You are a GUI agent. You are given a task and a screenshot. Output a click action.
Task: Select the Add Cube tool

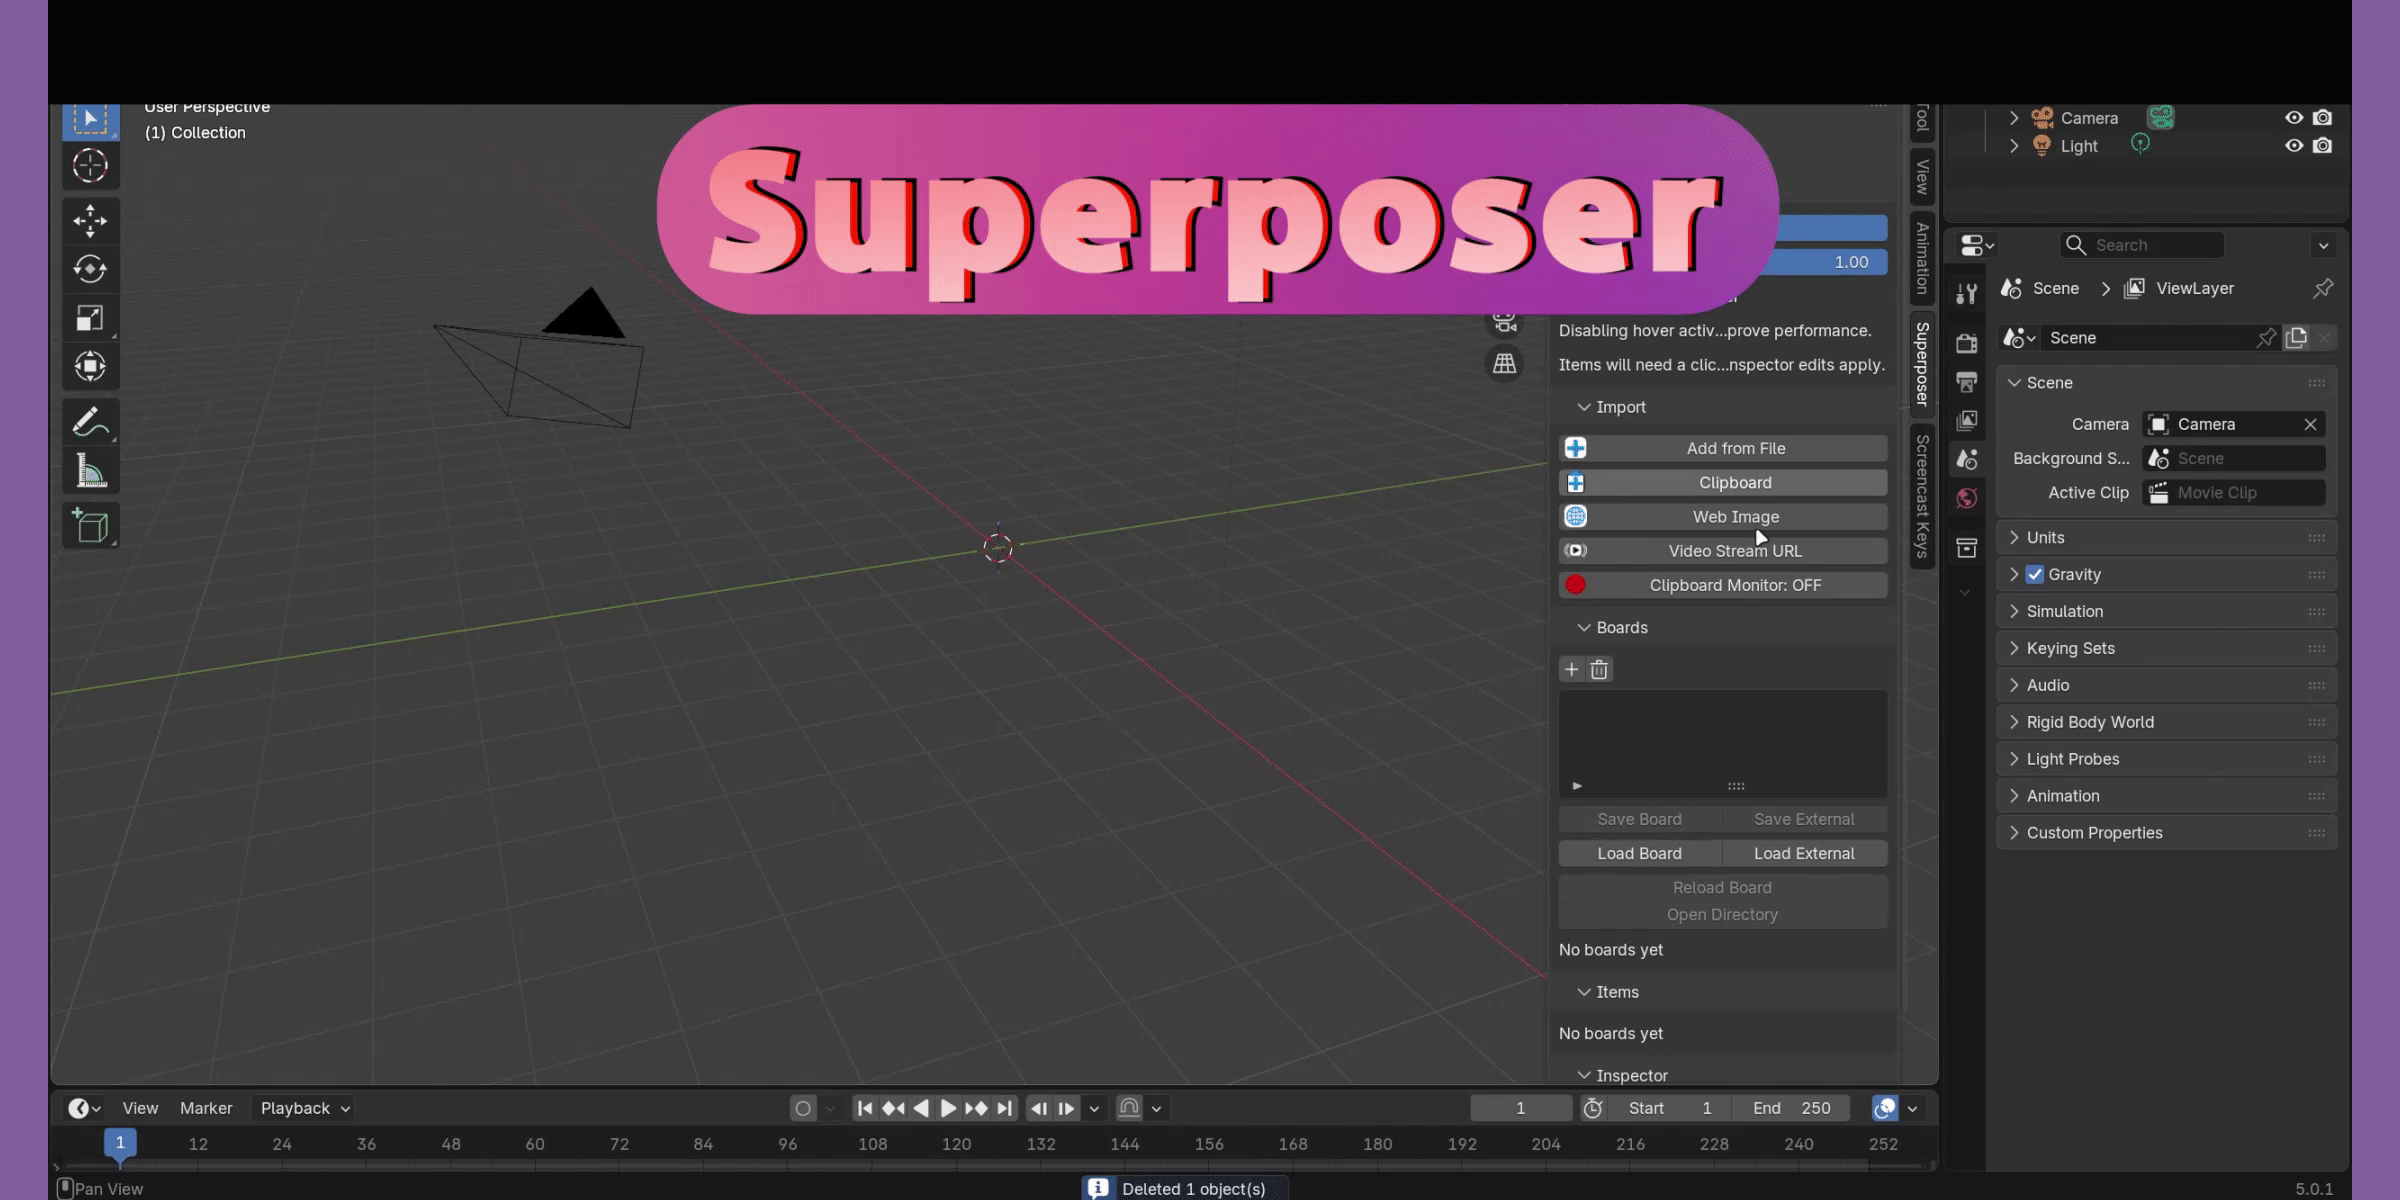[90, 526]
